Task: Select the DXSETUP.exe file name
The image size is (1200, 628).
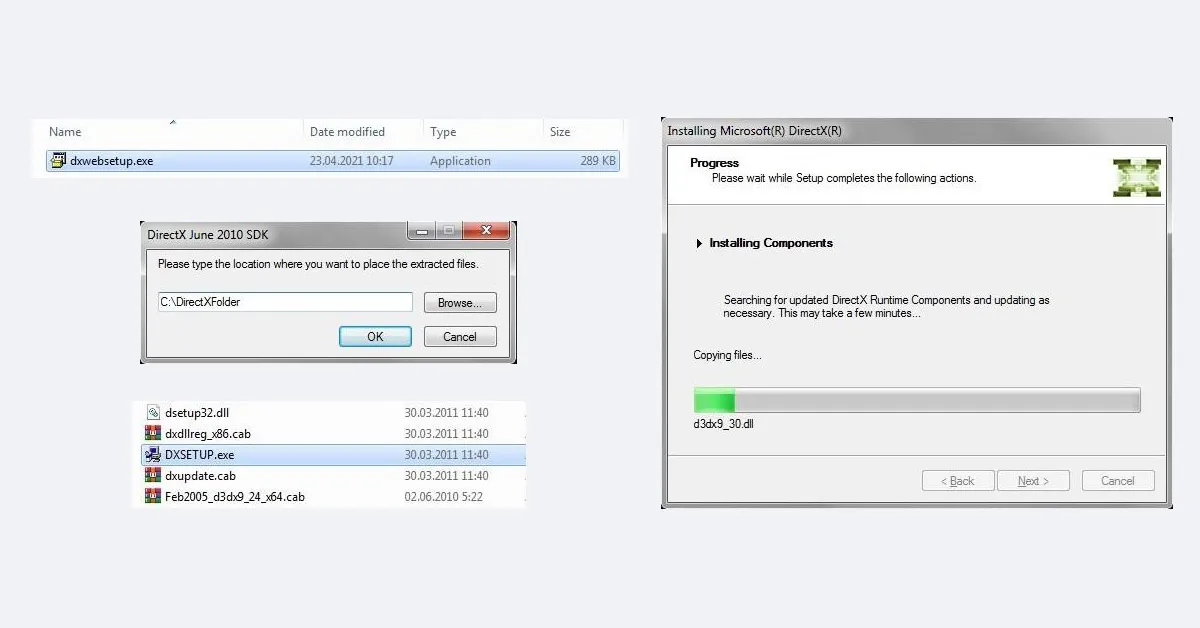Action: 199,455
